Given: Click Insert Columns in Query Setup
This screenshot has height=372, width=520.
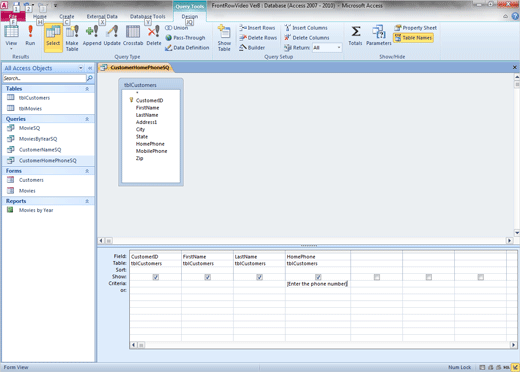Looking at the screenshot, I should (306, 28).
